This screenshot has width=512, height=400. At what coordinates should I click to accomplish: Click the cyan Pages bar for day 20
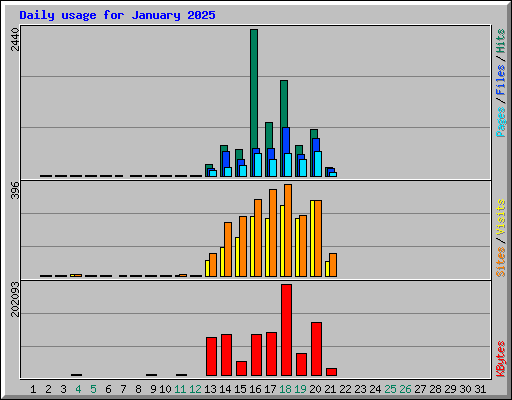[318, 164]
